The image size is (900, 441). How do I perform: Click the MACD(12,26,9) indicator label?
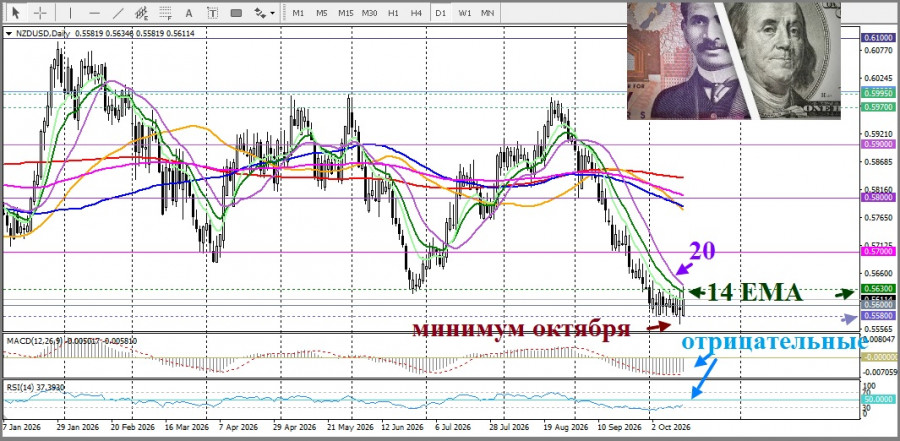[x=33, y=341]
